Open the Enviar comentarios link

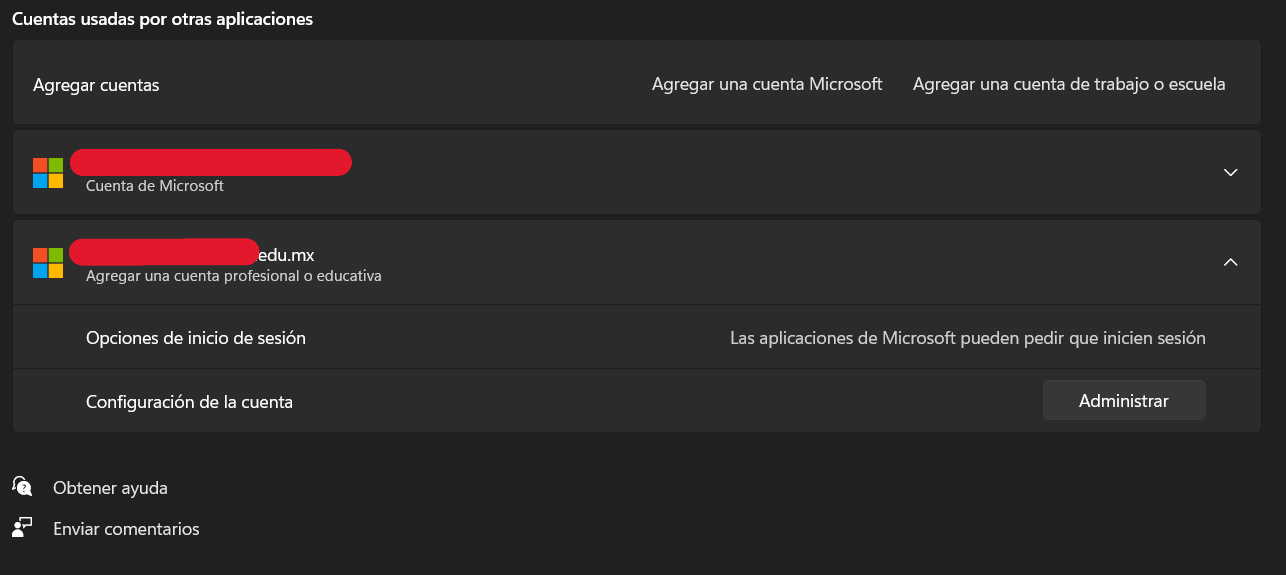(126, 529)
